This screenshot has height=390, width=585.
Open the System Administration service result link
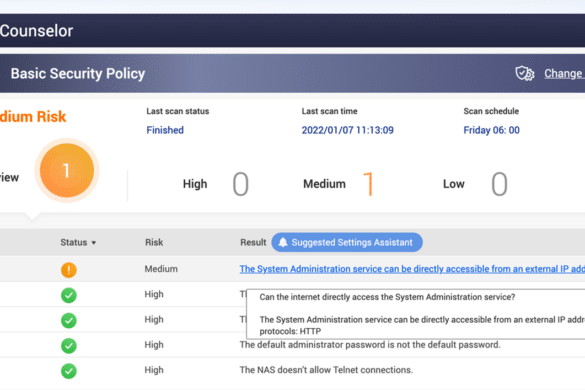pyautogui.click(x=412, y=269)
